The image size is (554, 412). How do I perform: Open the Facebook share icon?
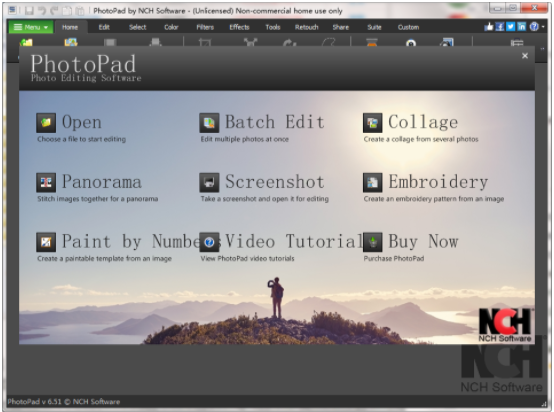(x=500, y=27)
